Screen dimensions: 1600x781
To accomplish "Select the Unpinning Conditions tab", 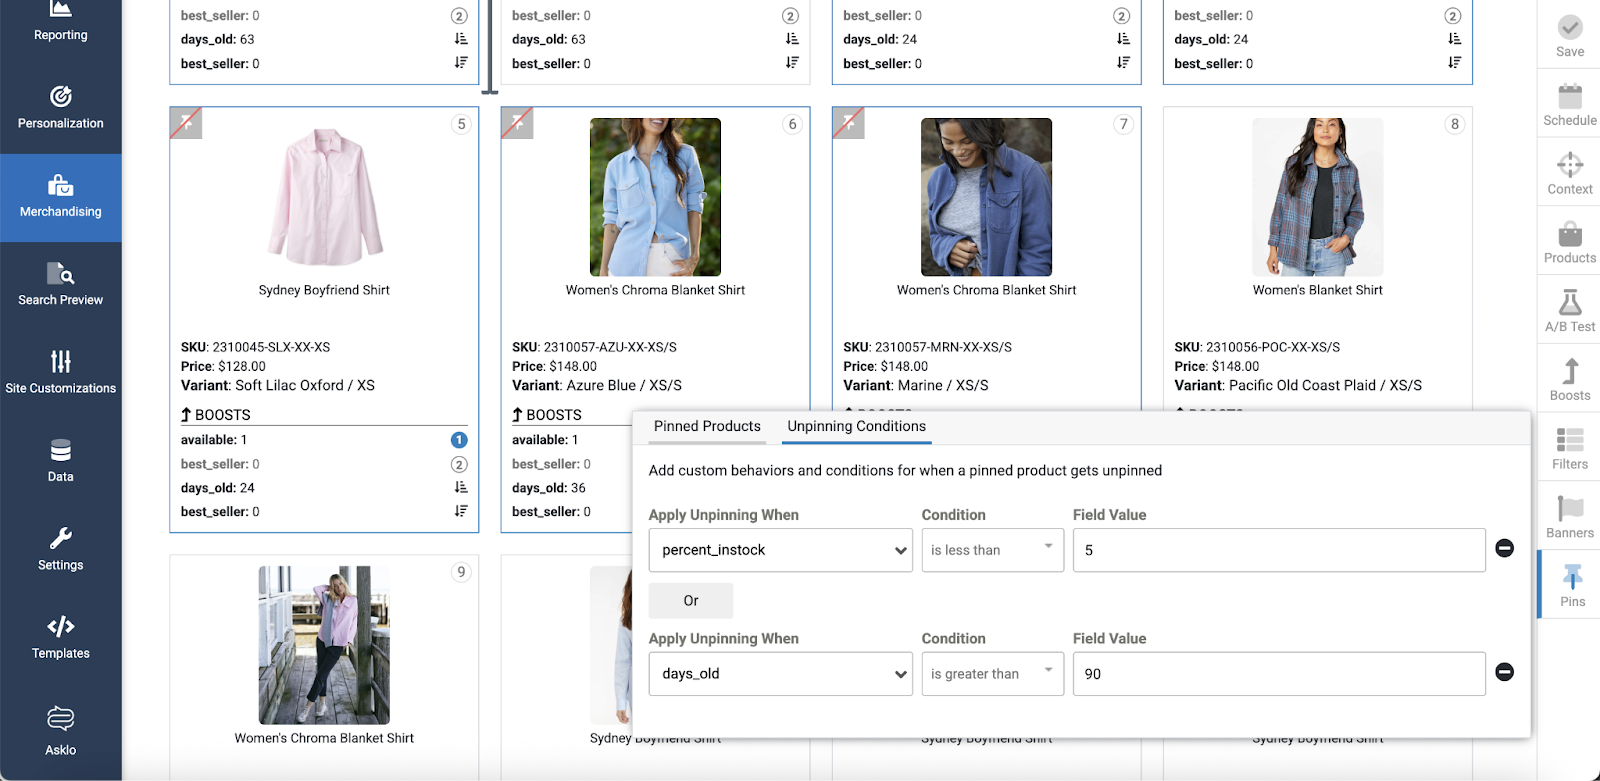I will [x=856, y=426].
